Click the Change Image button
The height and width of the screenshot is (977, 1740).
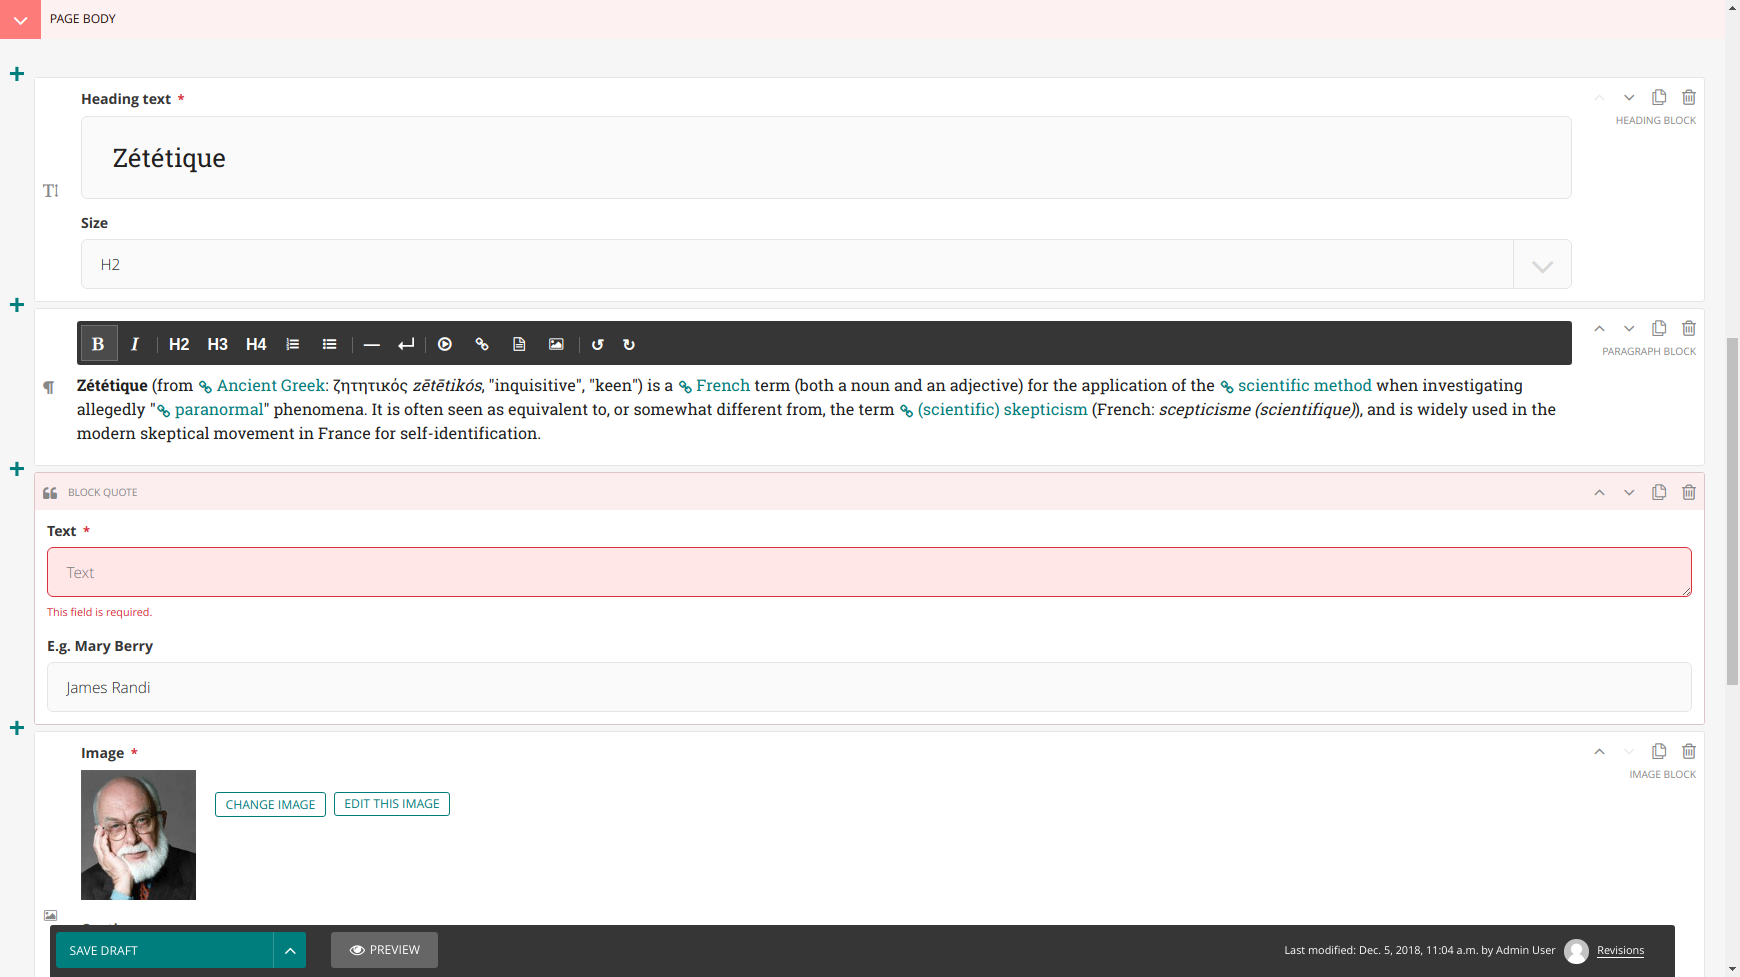tap(270, 804)
